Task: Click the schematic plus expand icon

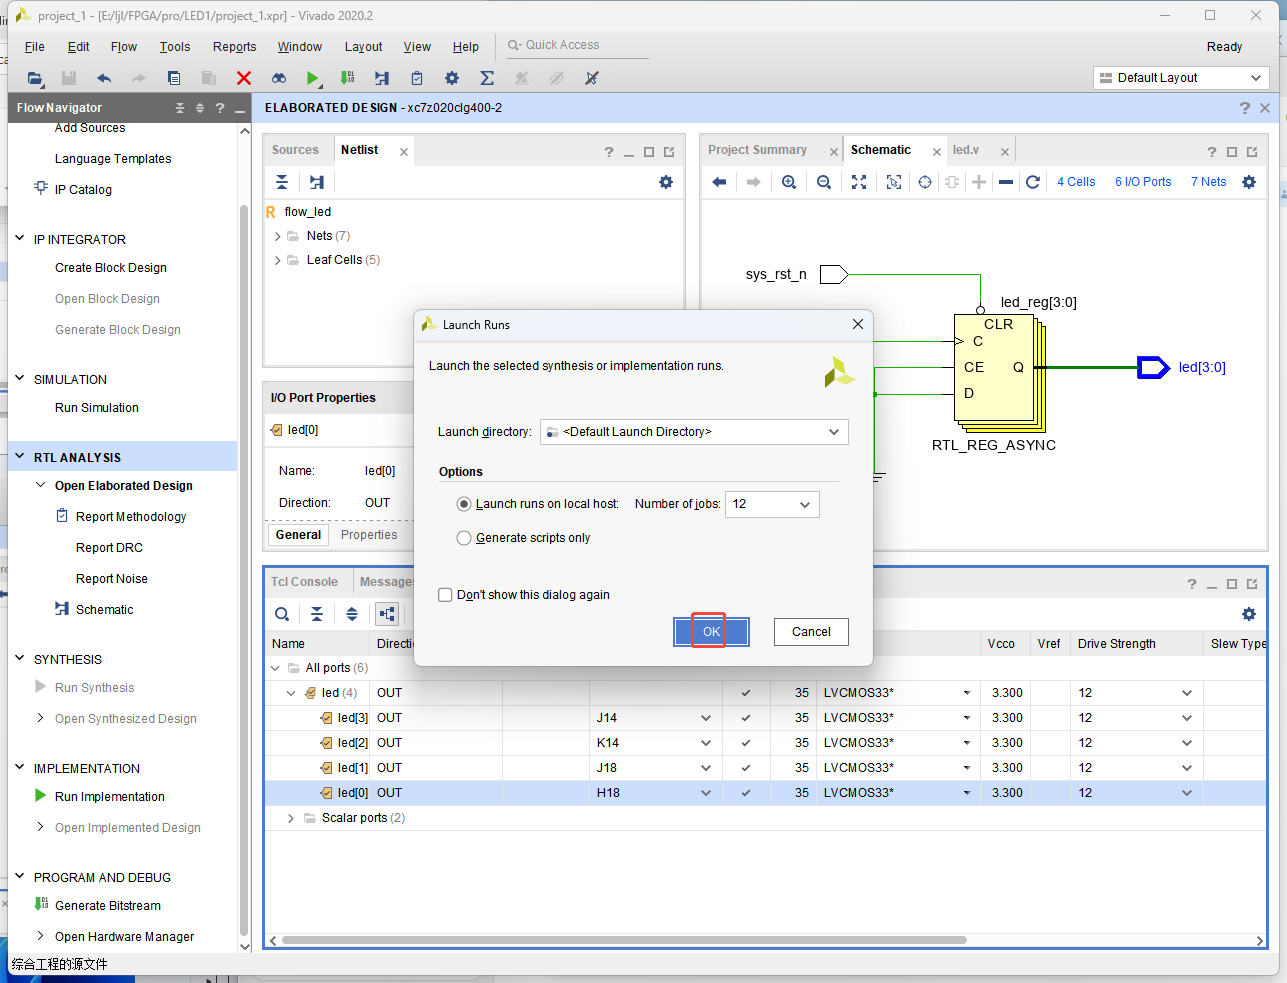Action: pos(979,182)
